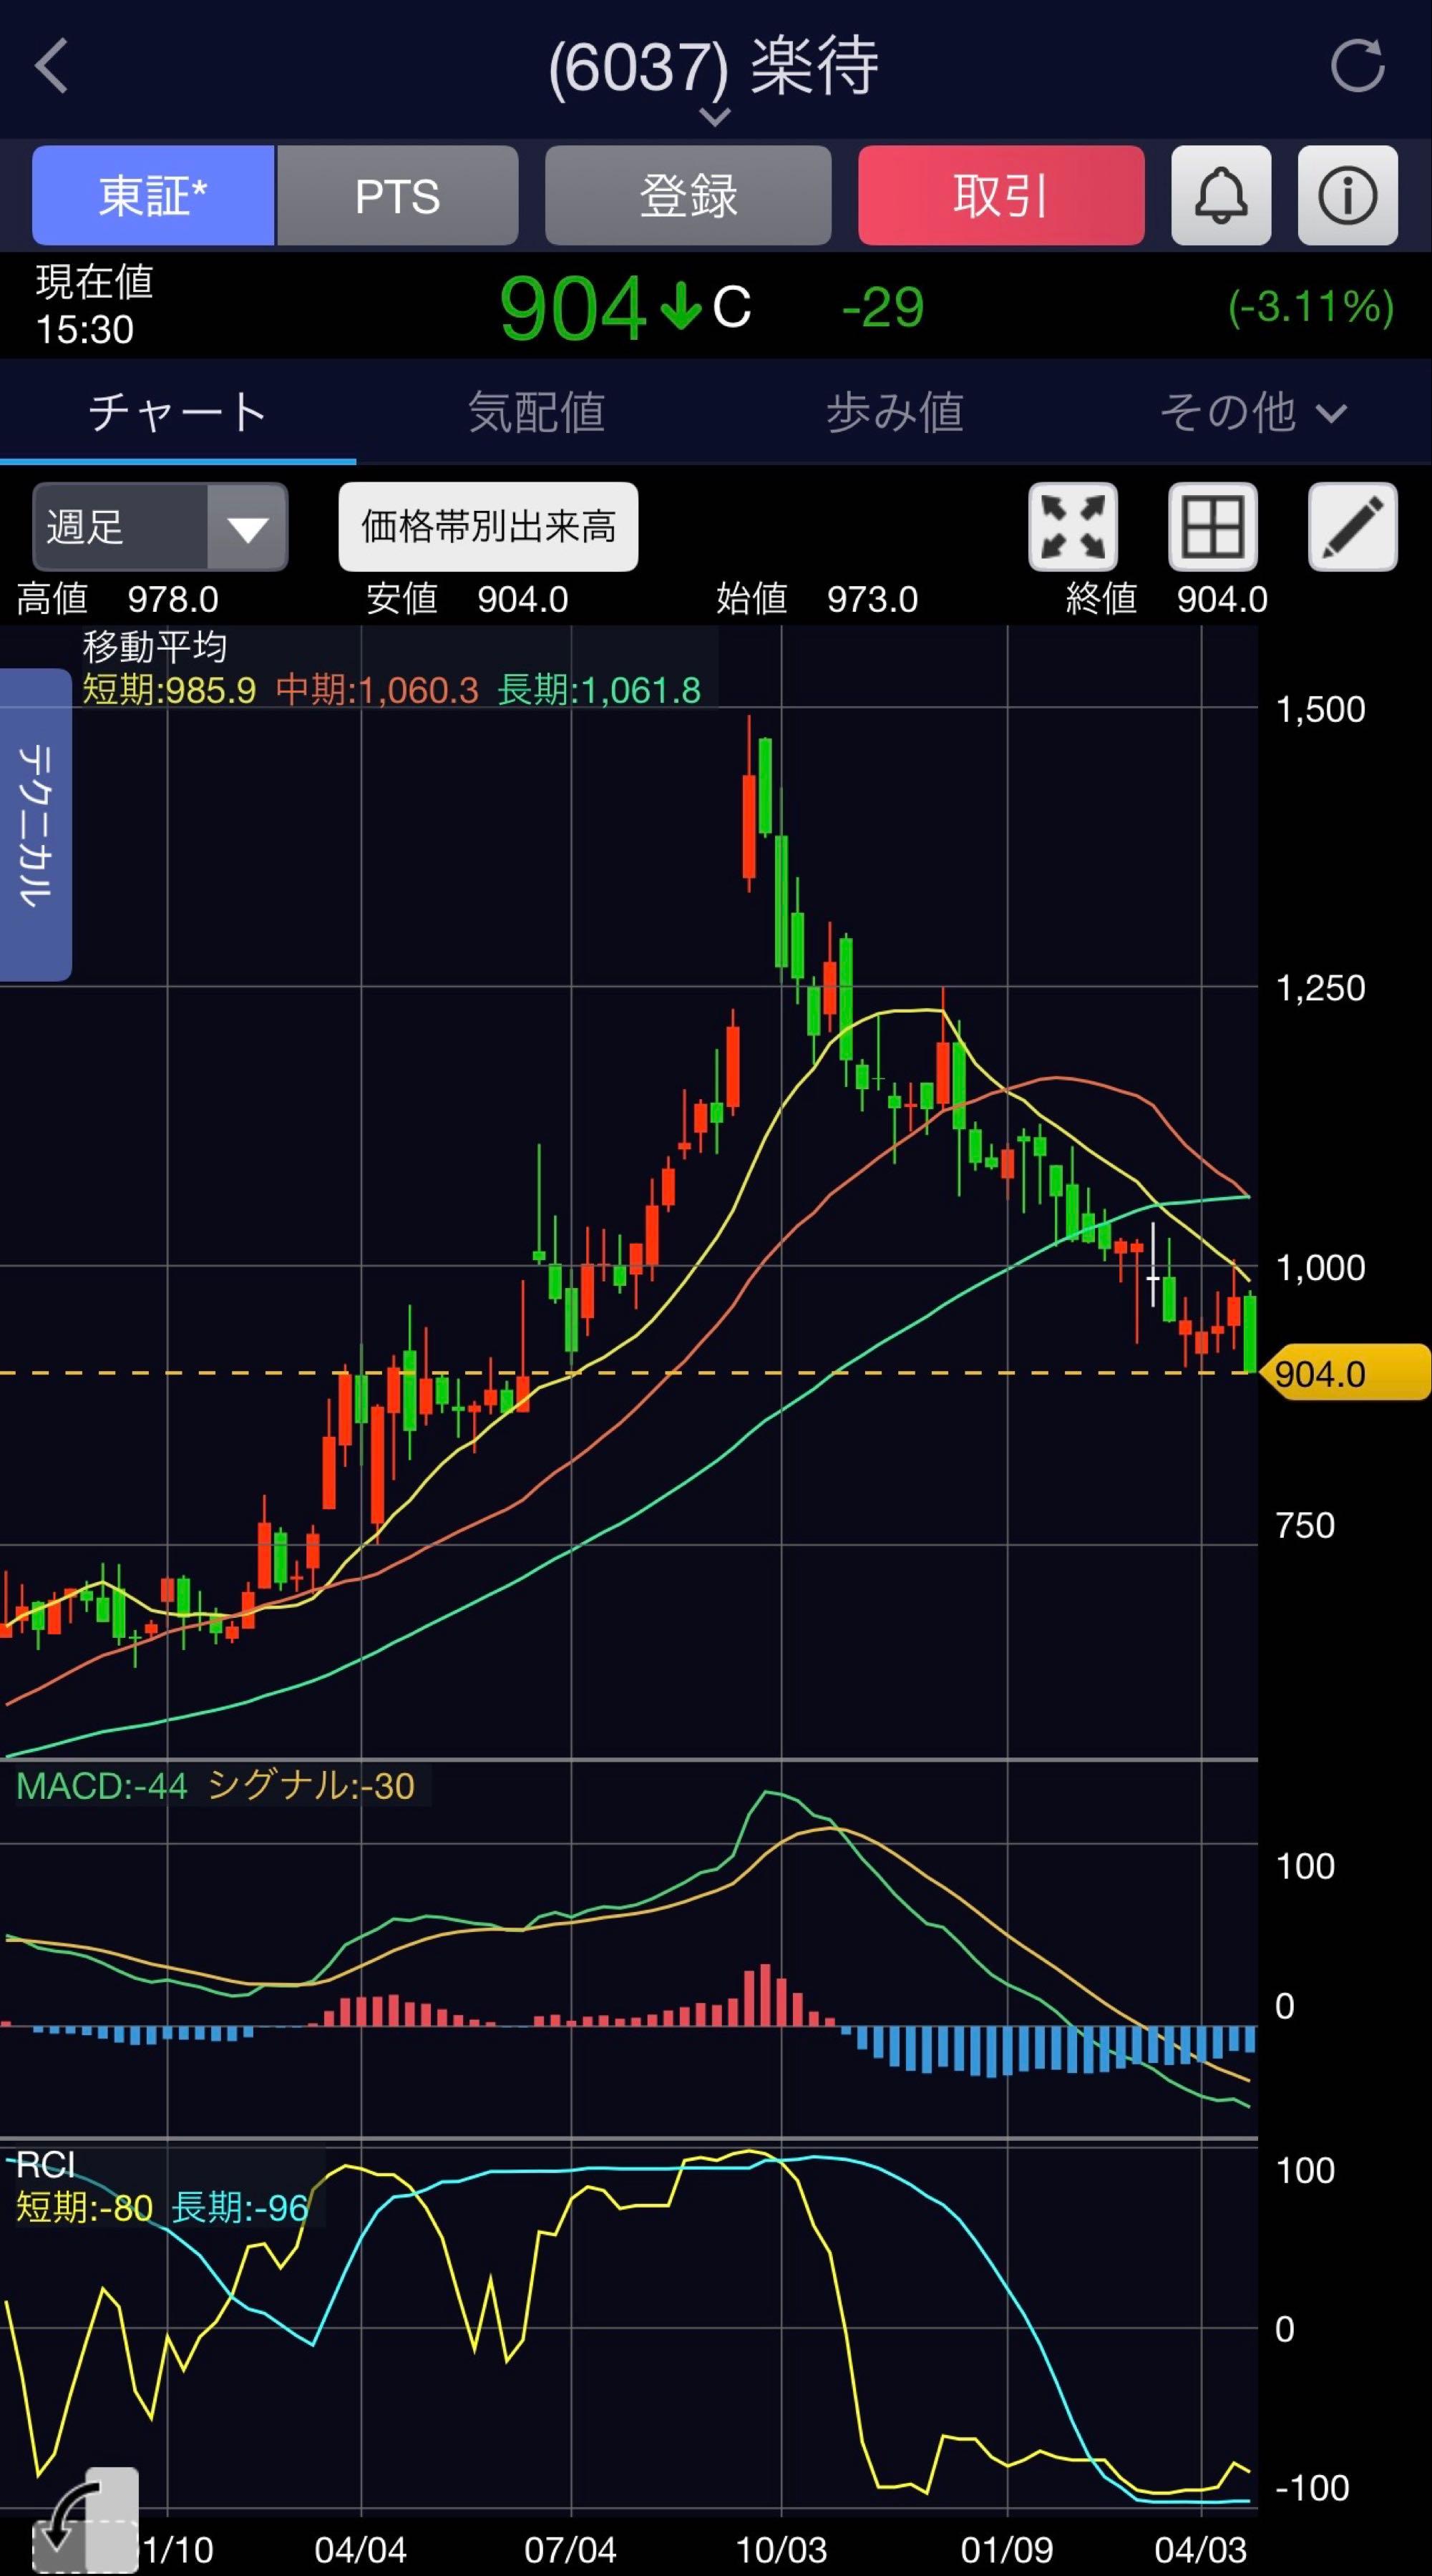This screenshot has height=2576, width=1432.
Task: Open テクニカル side panel handle
Action: pos(34,825)
